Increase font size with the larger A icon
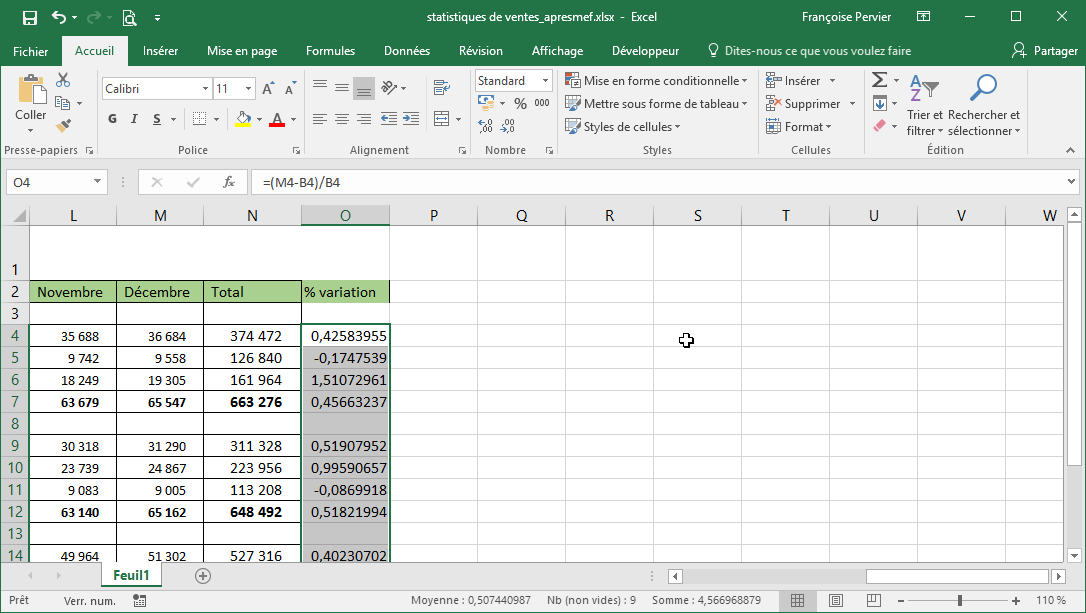The height and width of the screenshot is (613, 1086). (268, 89)
